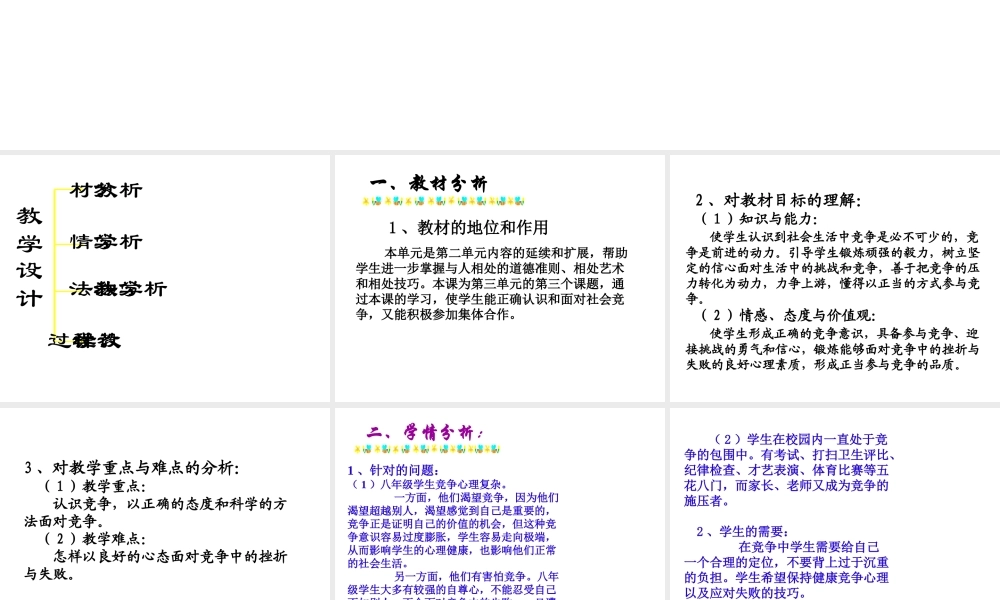Click the line (2)情感、态度与价值观:
Image resolution: width=1000 pixels, height=600 pixels.
[788, 315]
